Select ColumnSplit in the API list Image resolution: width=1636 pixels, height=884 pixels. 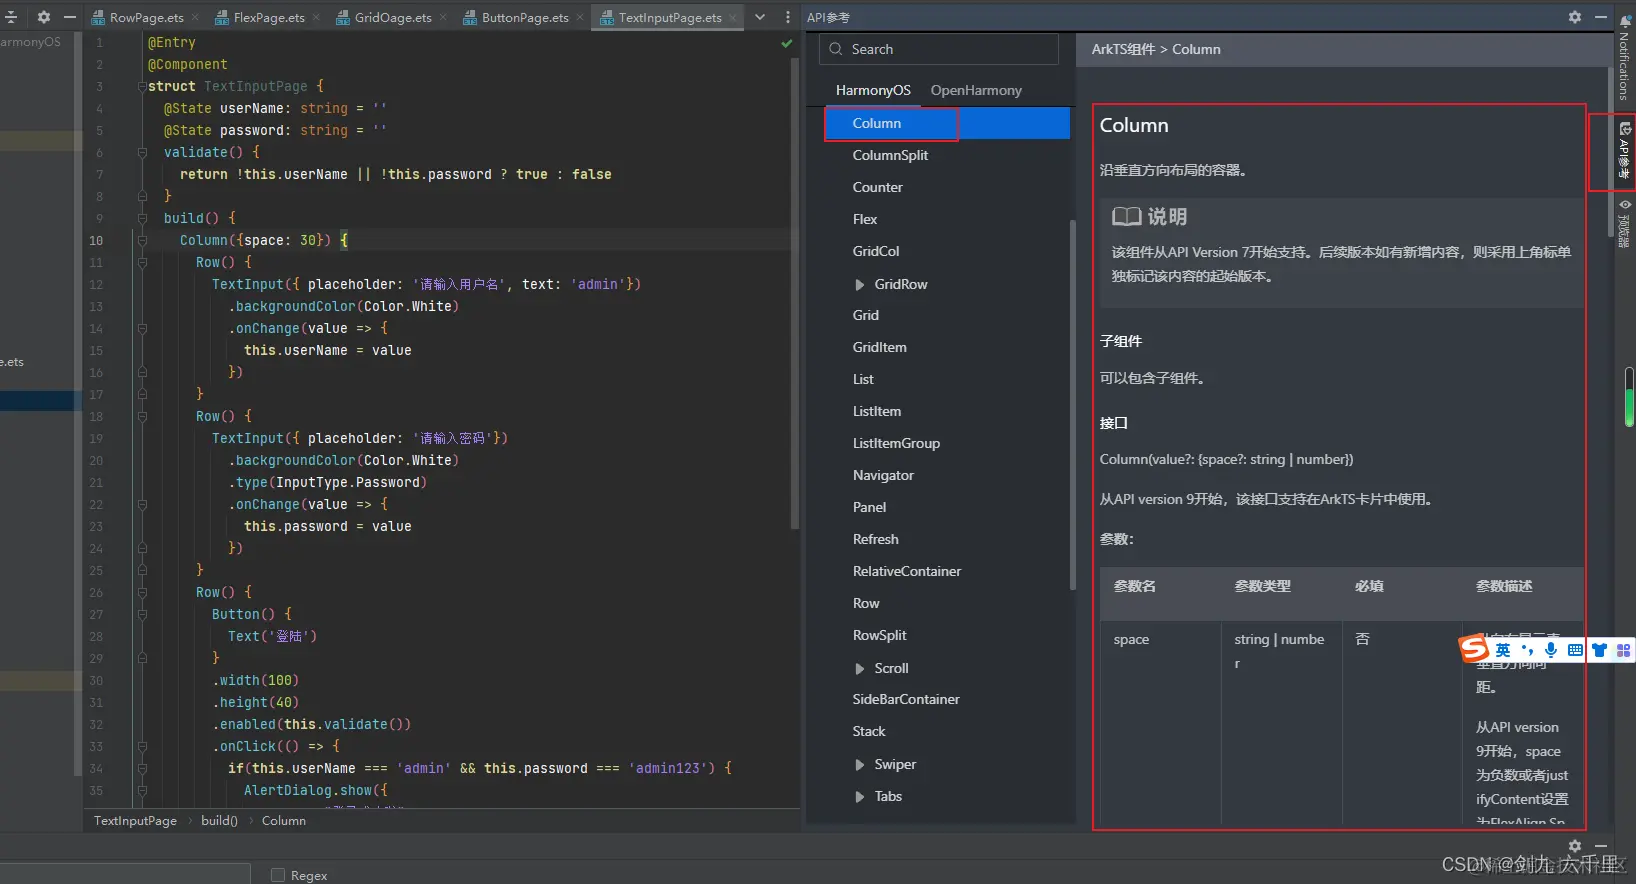pos(890,155)
